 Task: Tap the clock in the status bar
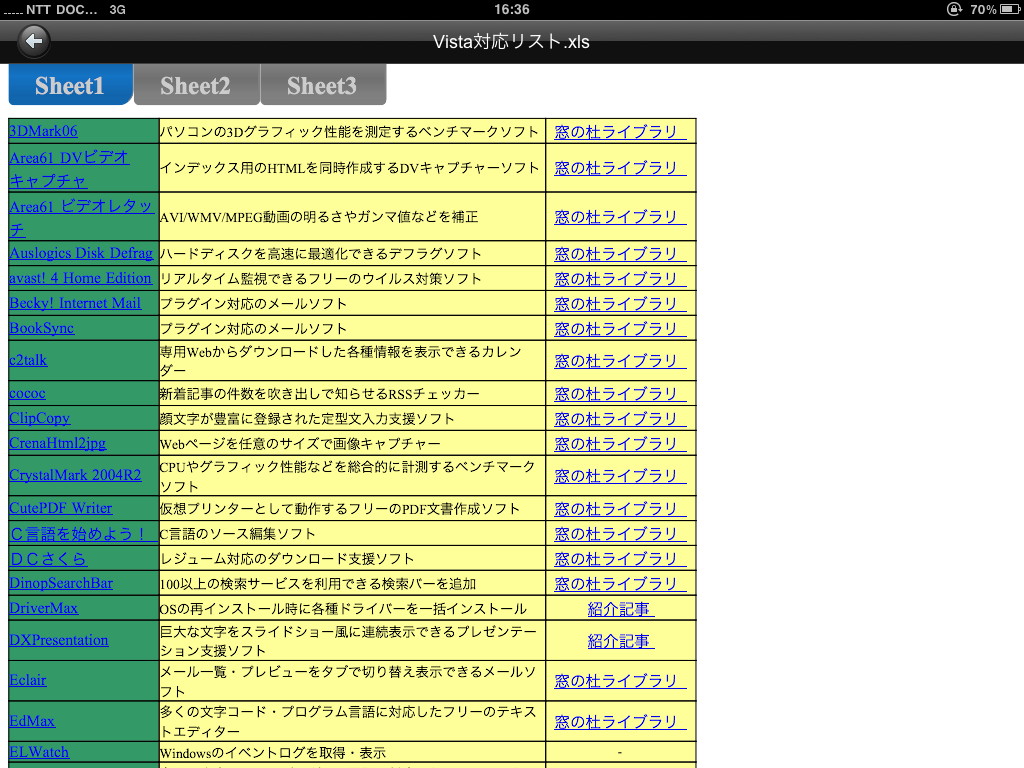(512, 10)
